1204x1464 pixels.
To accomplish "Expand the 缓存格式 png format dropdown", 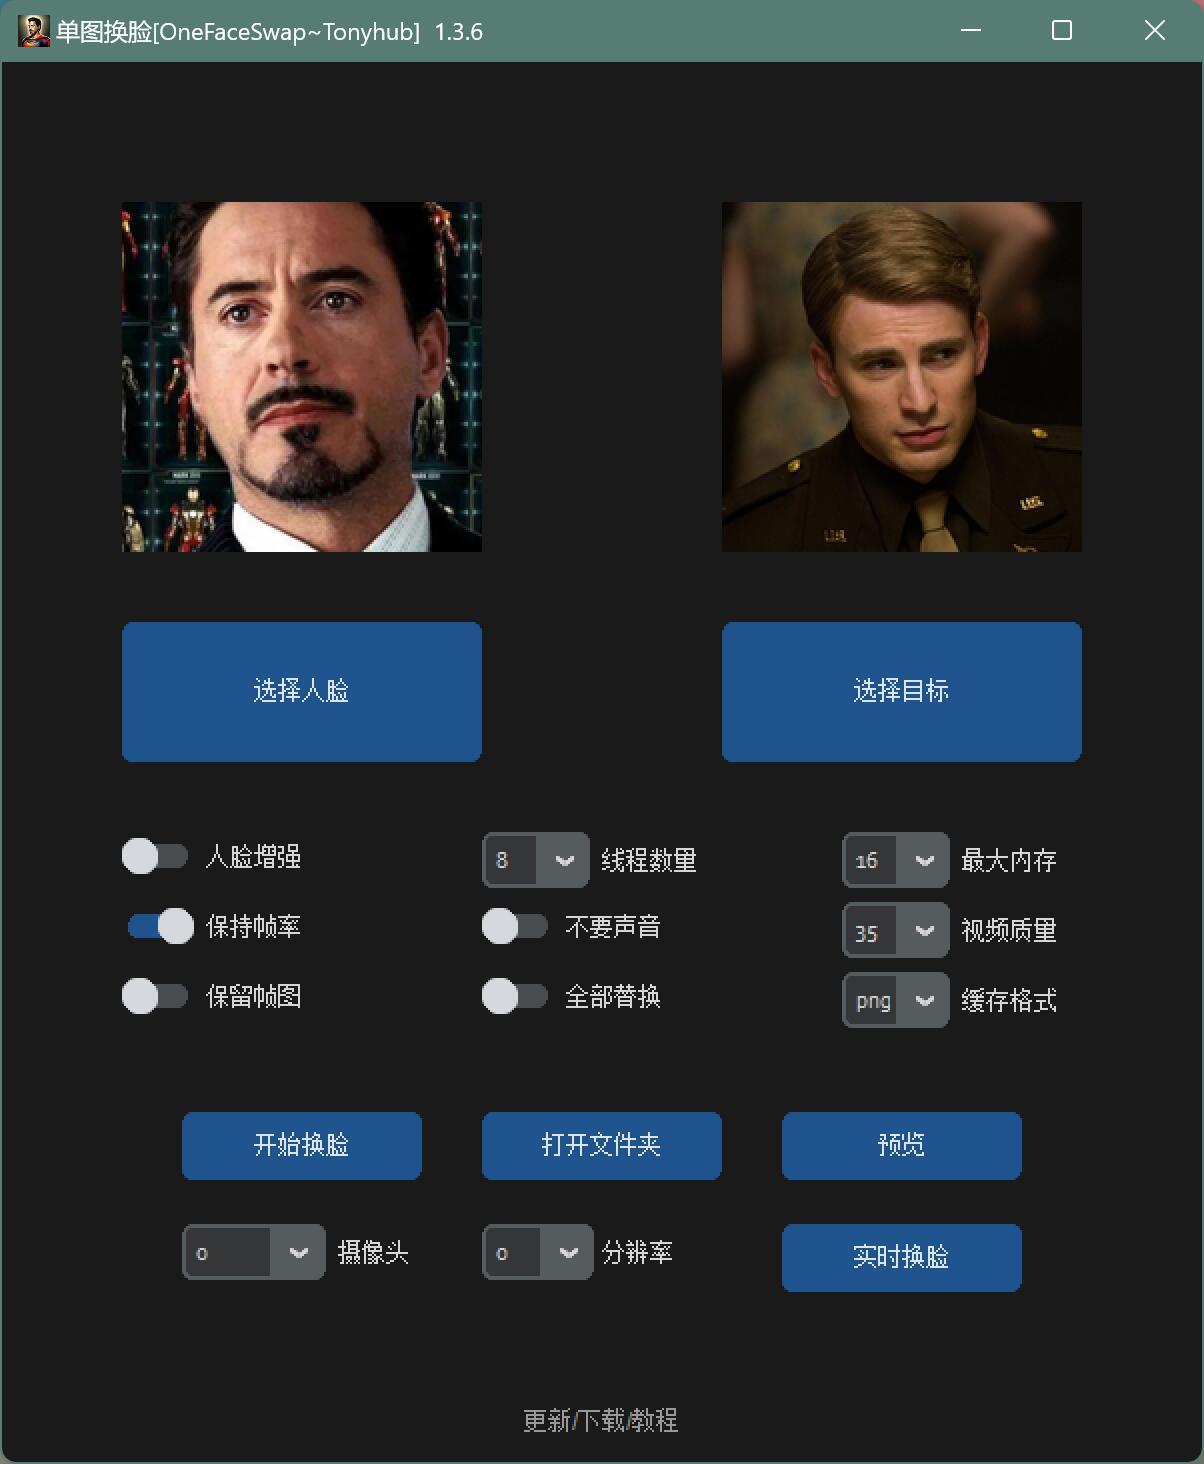I will coord(896,1000).
